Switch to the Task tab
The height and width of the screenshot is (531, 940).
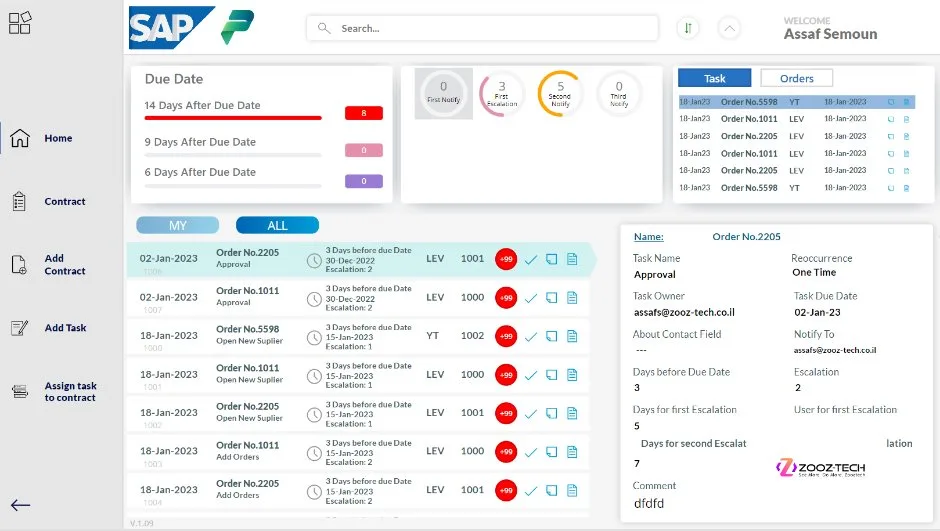[x=714, y=78]
